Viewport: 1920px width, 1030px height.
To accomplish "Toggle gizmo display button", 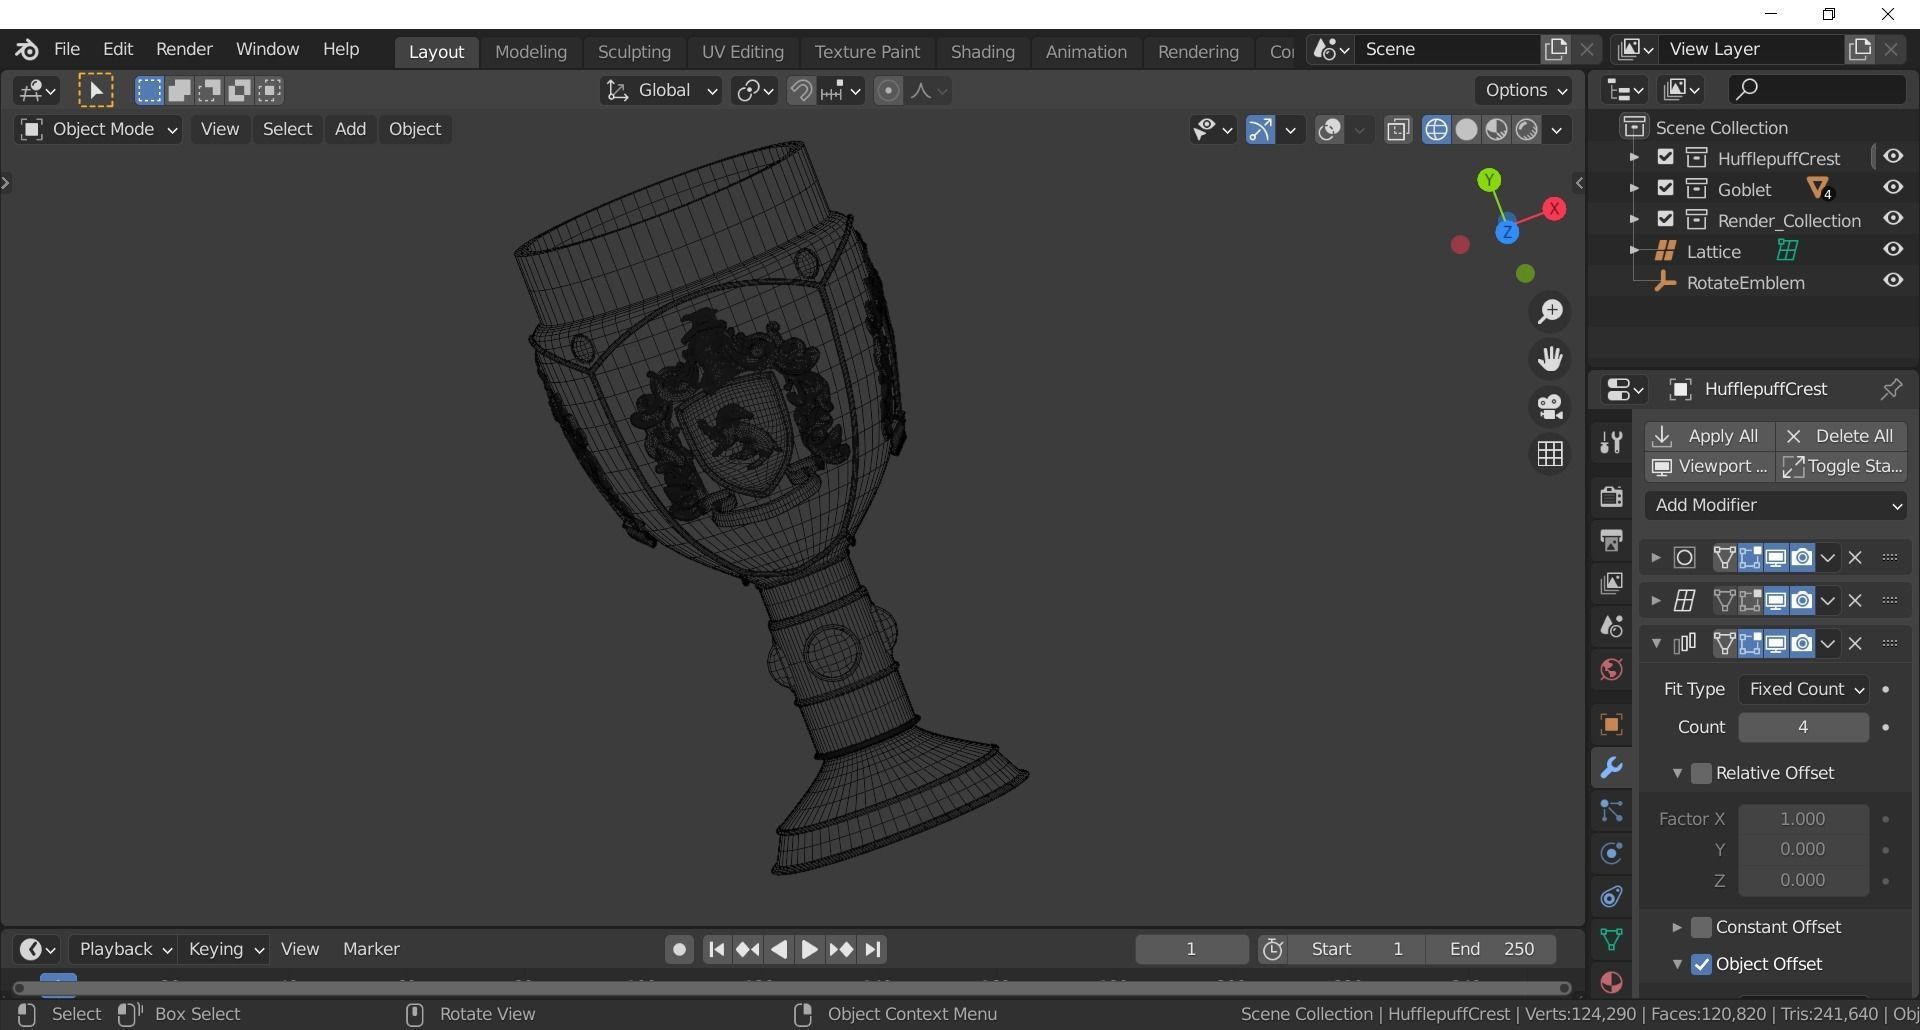I will tap(1260, 130).
